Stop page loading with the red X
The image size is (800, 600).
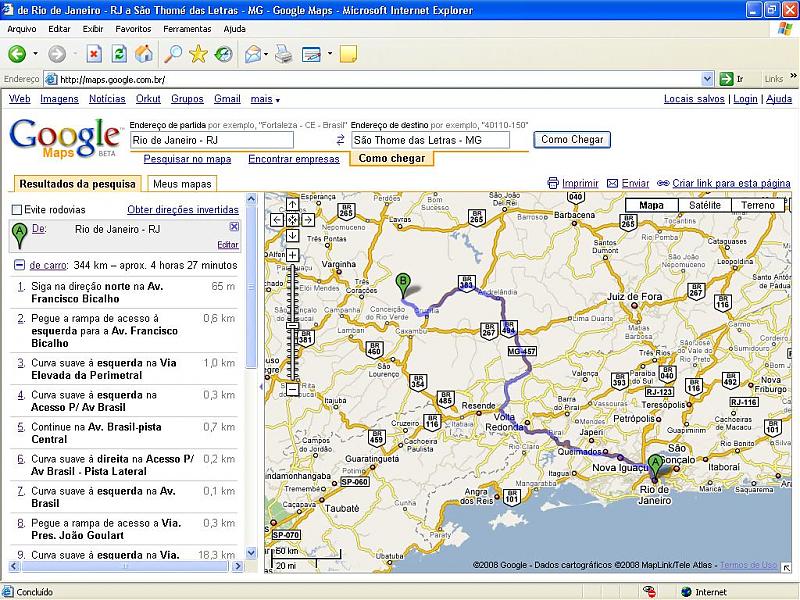tap(94, 54)
